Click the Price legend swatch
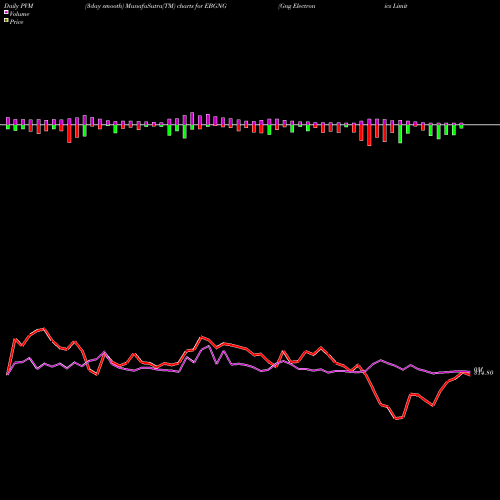Image resolution: width=500 pixels, height=500 pixels. [6, 21]
